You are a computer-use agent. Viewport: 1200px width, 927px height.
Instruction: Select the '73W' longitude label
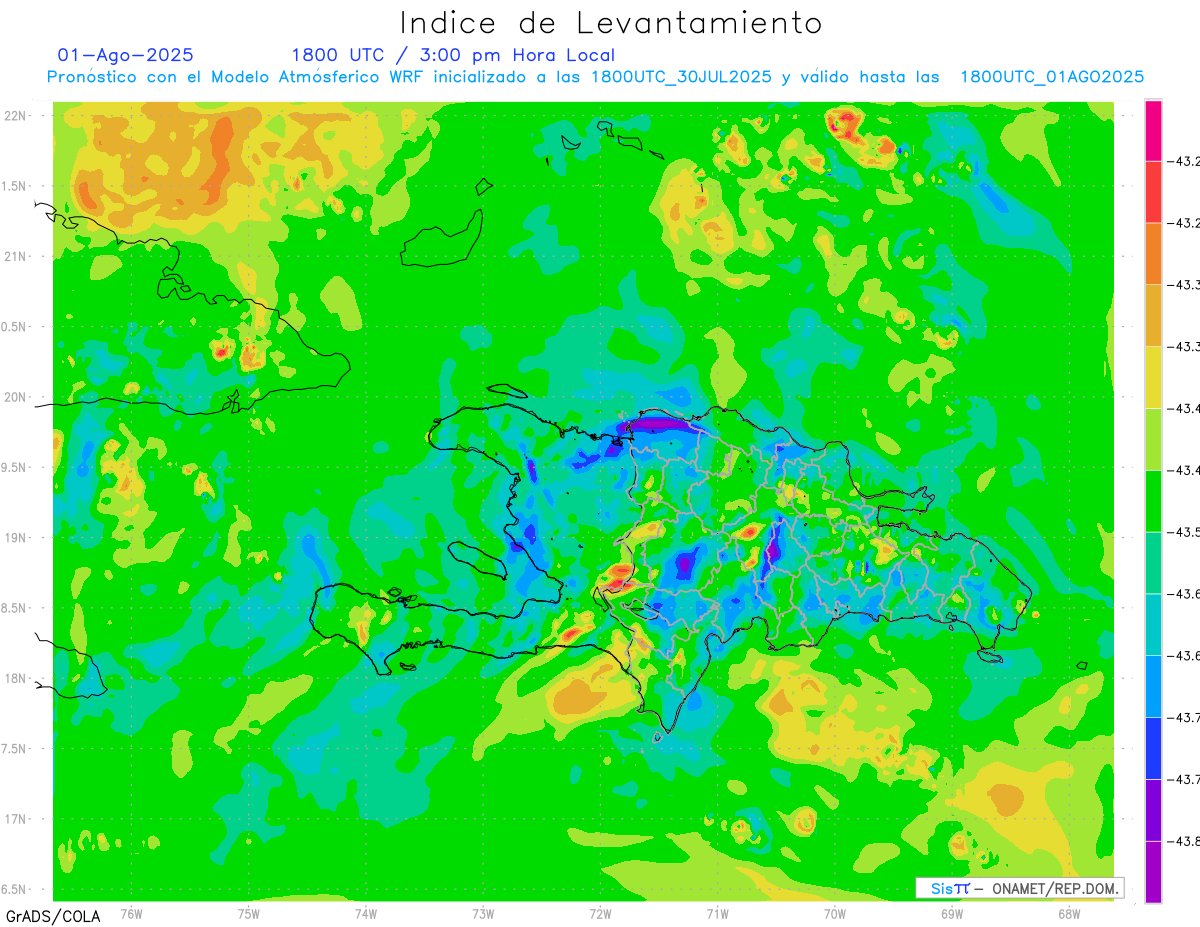coord(483,913)
